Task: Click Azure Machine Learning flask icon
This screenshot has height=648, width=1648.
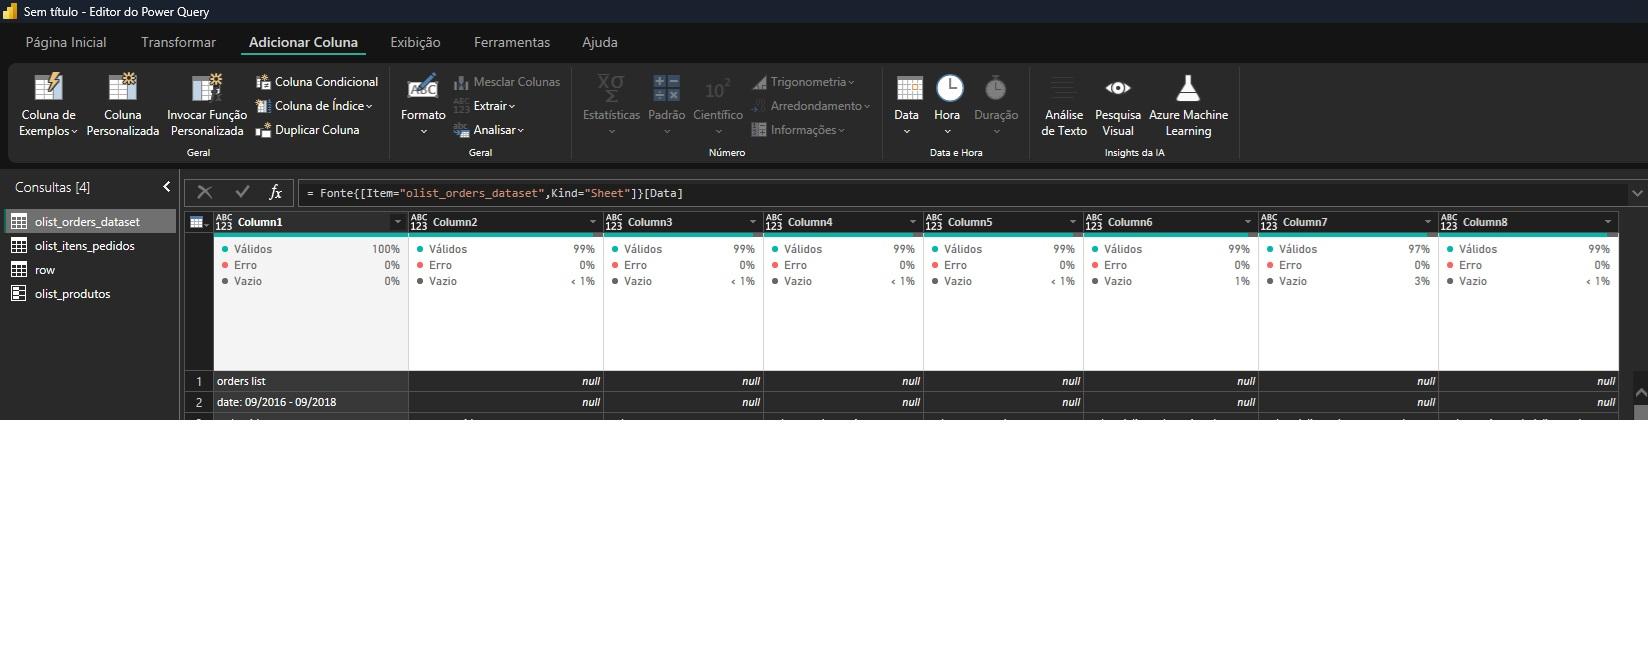Action: [1188, 88]
